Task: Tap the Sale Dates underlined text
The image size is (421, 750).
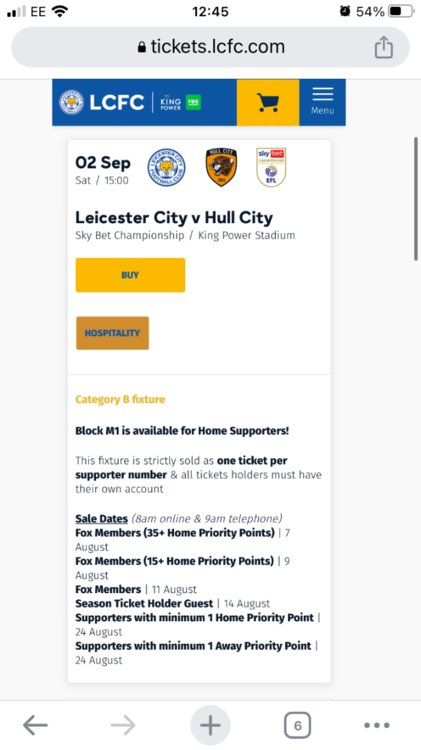Action: [101, 518]
